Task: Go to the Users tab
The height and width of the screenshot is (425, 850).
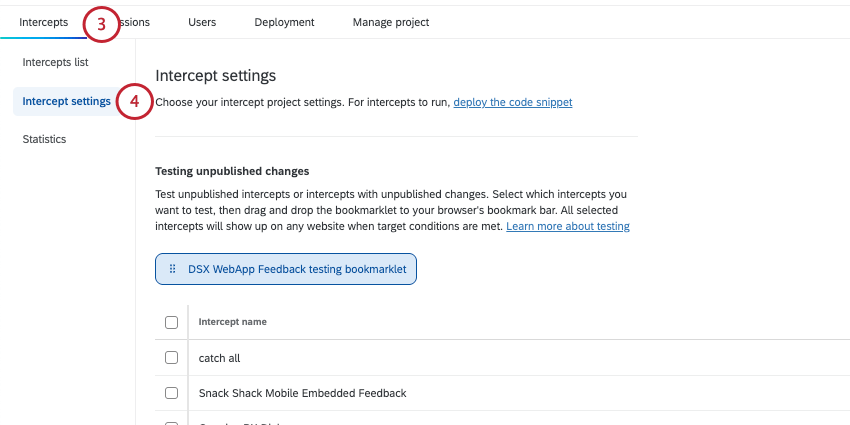Action: [202, 22]
